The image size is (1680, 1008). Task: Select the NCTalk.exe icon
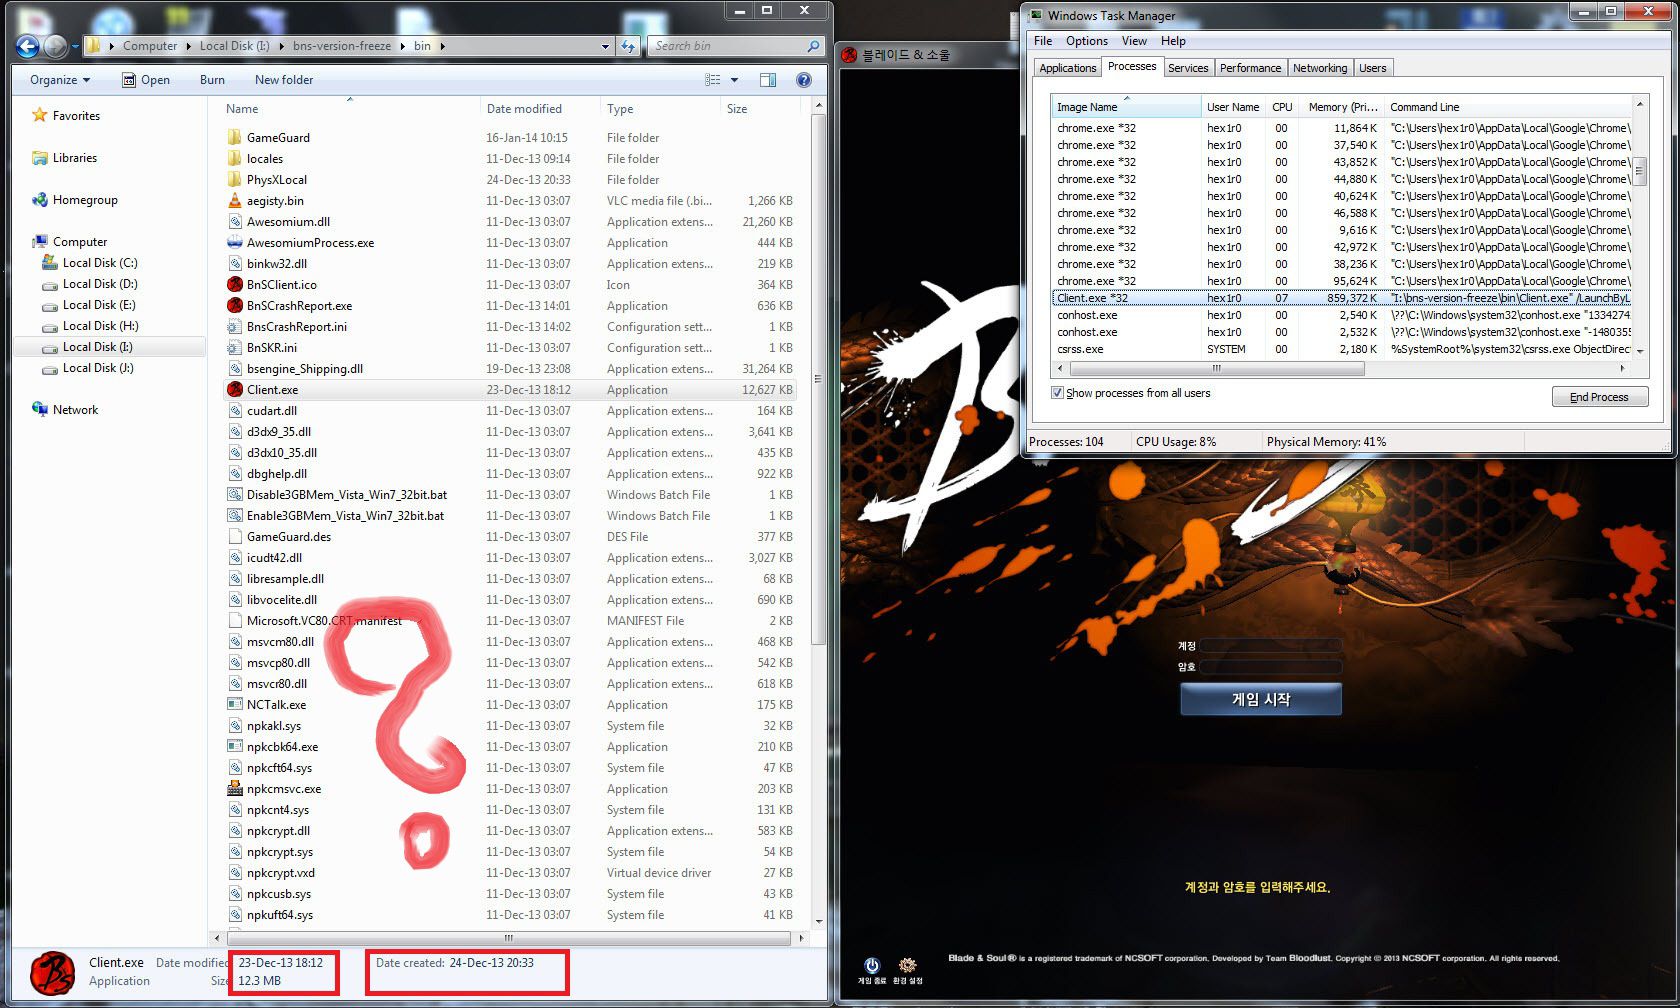tap(235, 704)
